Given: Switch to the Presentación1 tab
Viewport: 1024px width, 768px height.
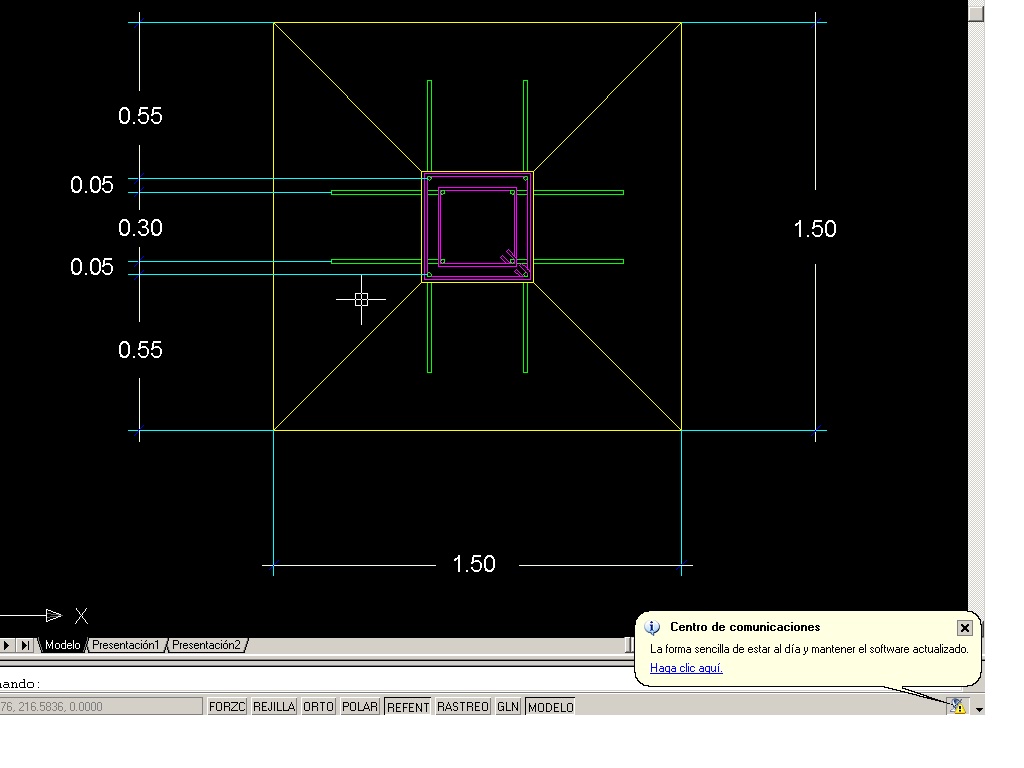Looking at the screenshot, I should 125,645.
